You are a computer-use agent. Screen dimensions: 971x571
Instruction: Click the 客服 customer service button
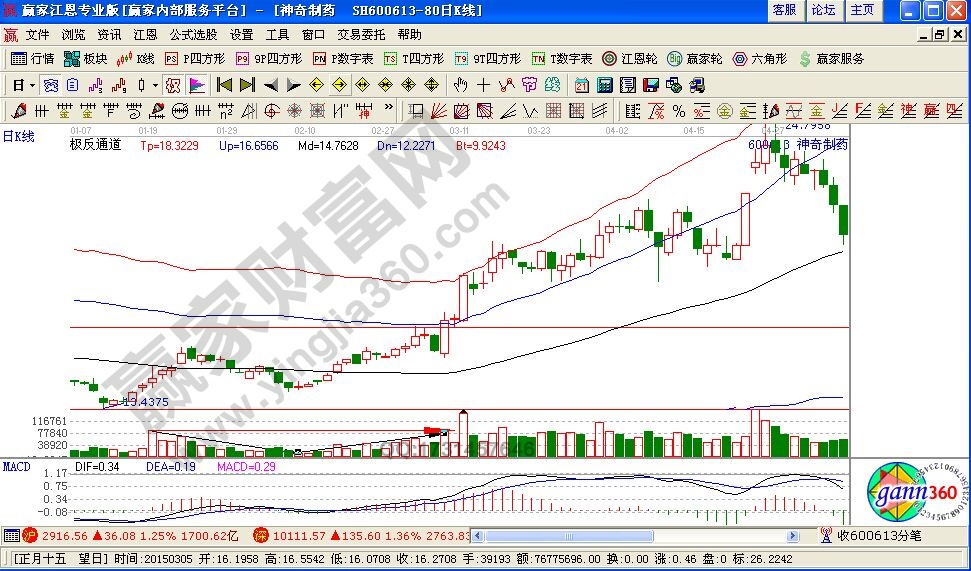click(784, 10)
